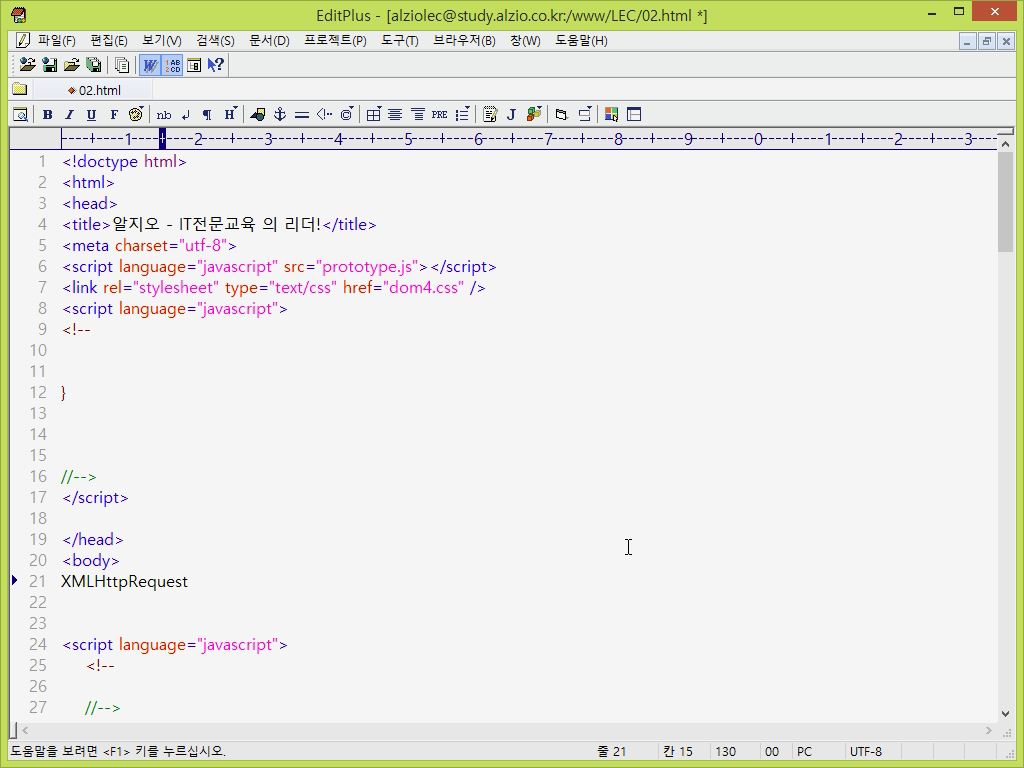Open the 창(W) menu
Viewport: 1024px width, 768px height.
point(525,40)
